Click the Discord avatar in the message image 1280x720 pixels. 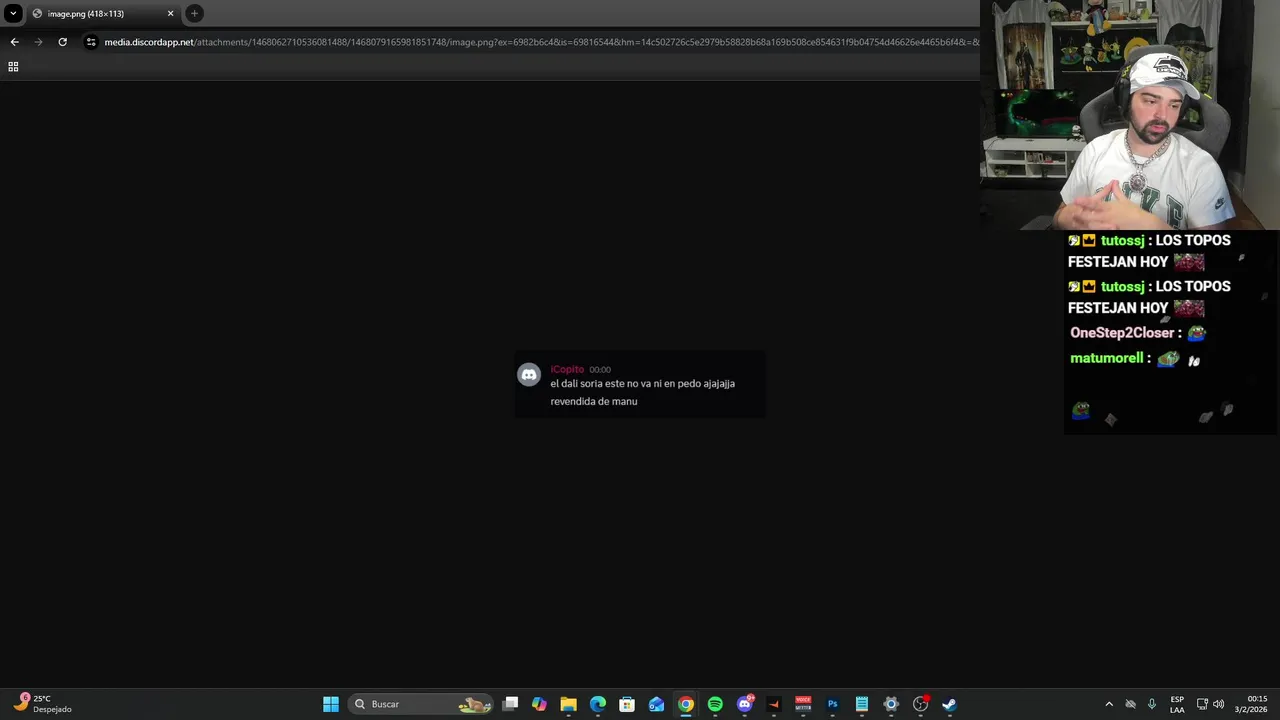529,375
